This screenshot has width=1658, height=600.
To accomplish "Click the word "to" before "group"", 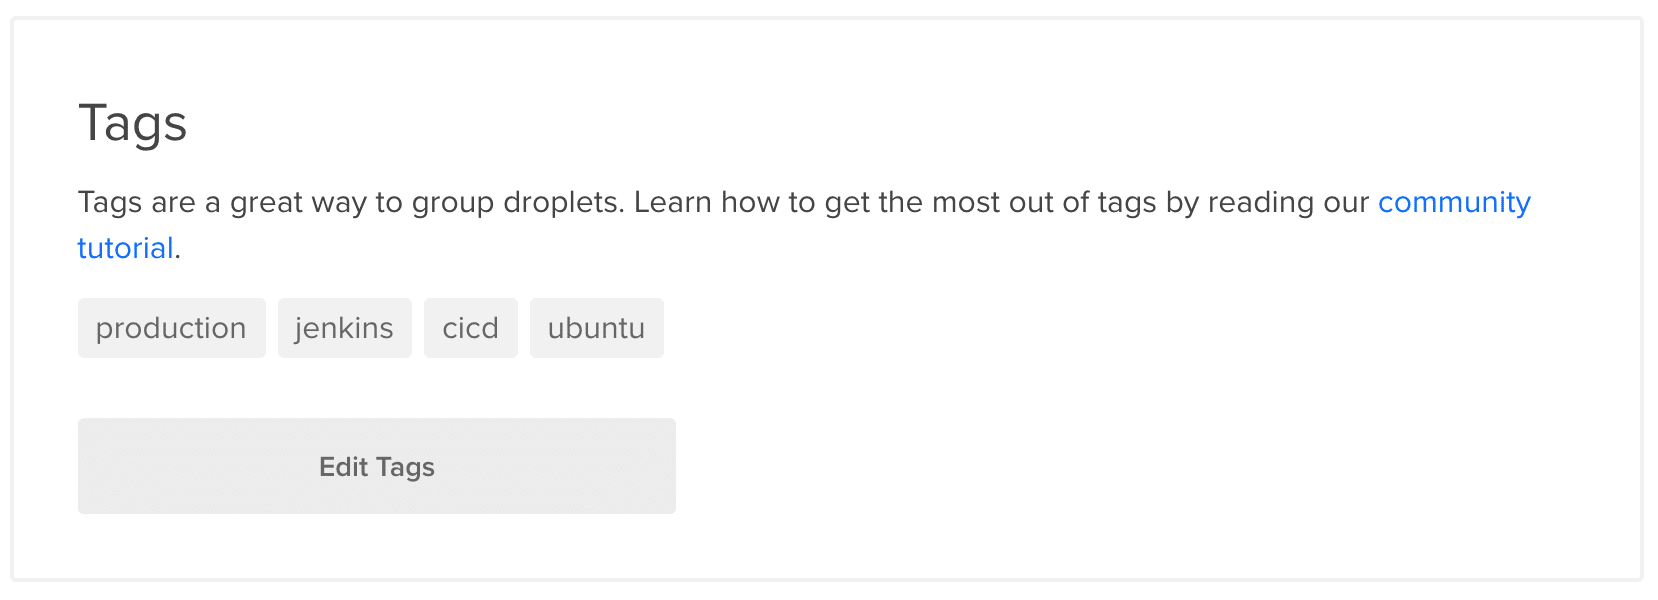I will (x=389, y=202).
